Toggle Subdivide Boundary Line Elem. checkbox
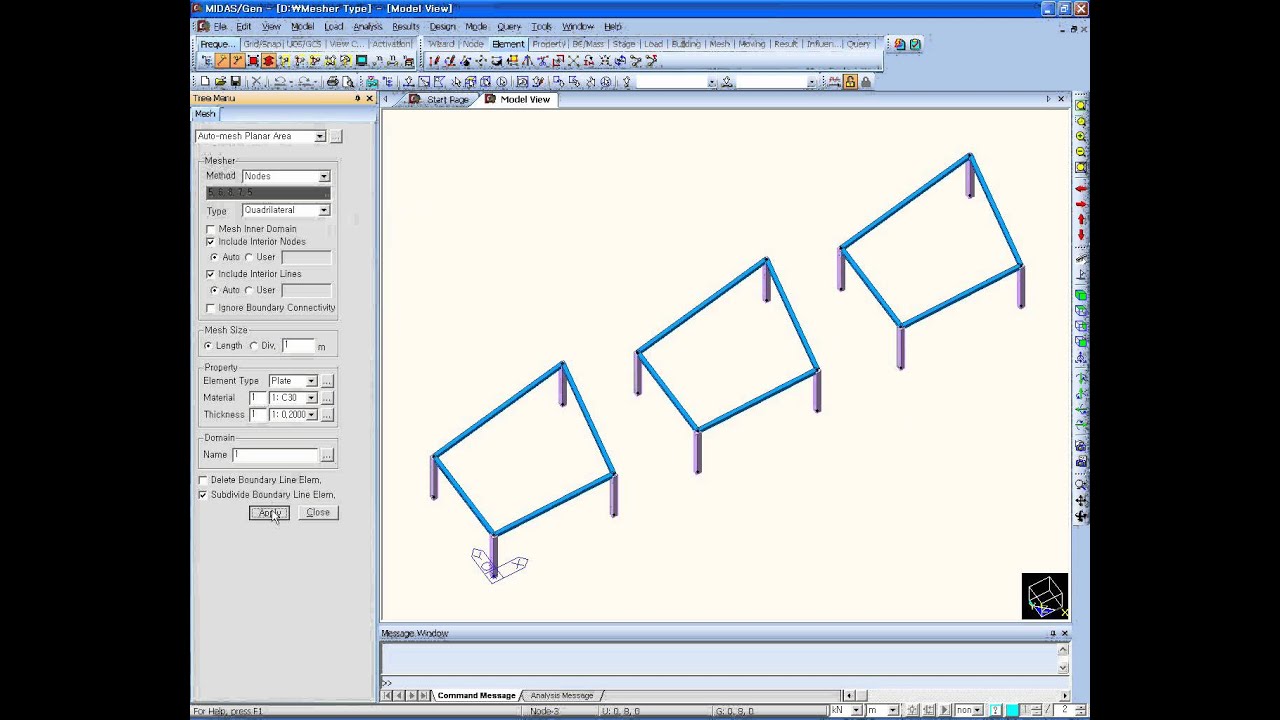The width and height of the screenshot is (1280, 720). pos(203,495)
